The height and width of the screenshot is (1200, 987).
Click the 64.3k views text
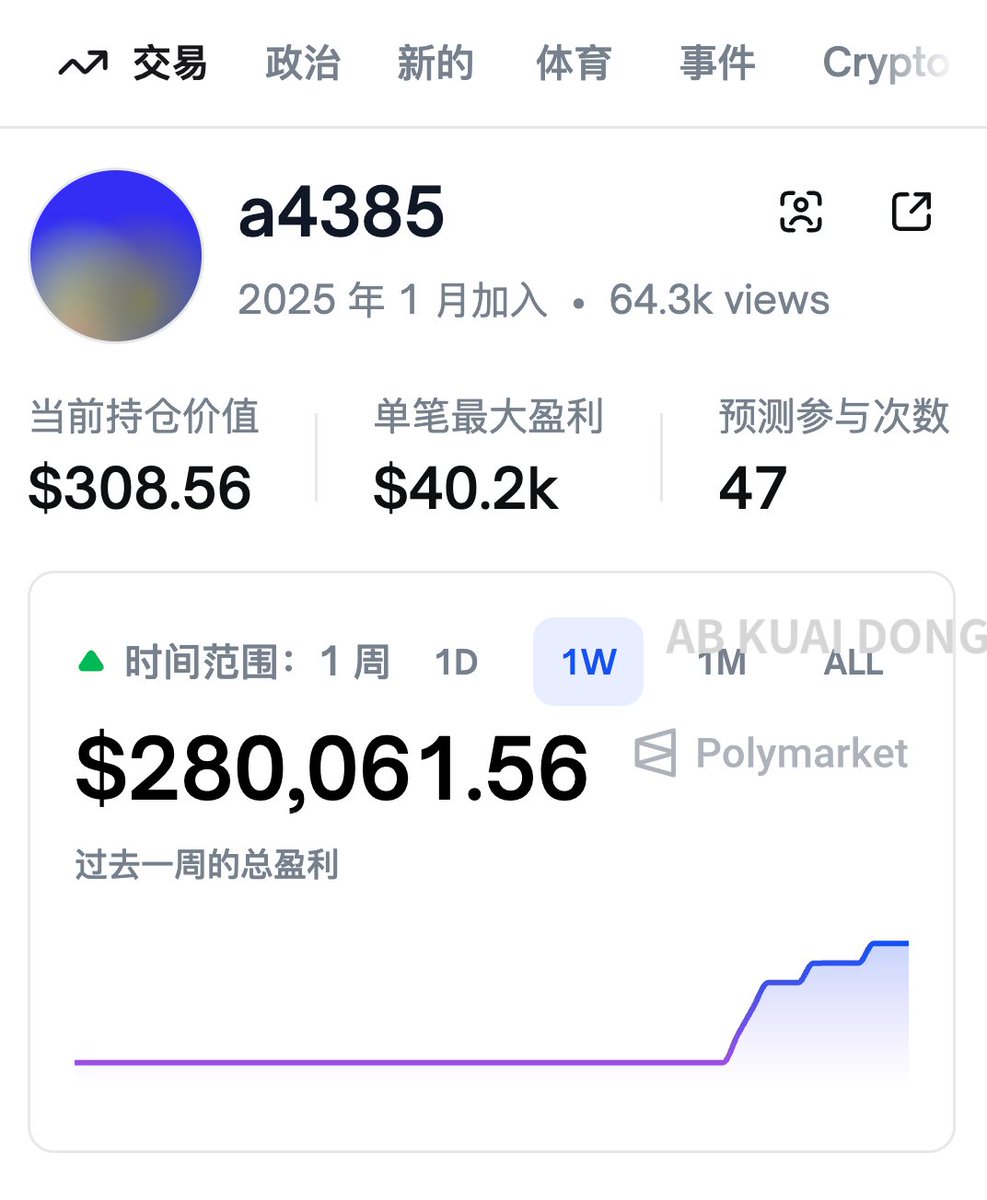click(x=720, y=300)
